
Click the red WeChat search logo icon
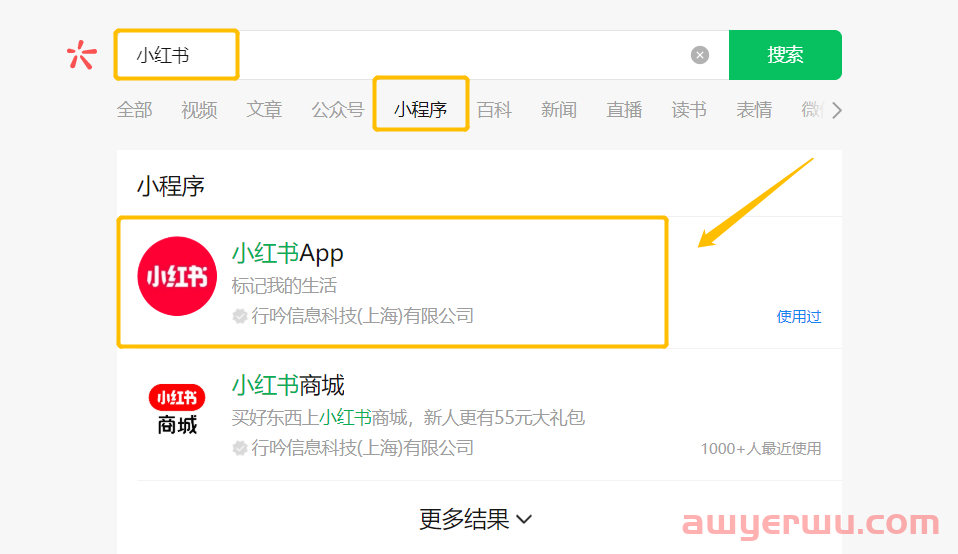82,55
